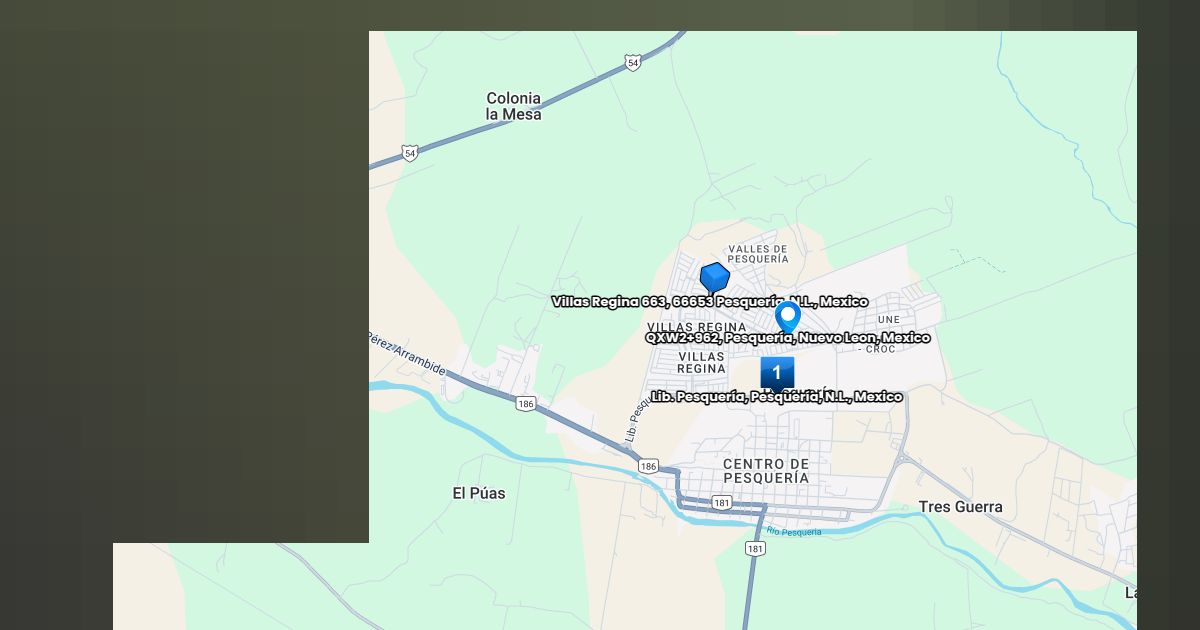Open the Villas Regina 663 address label
Viewport: 1200px width, 630px height.
(x=709, y=302)
